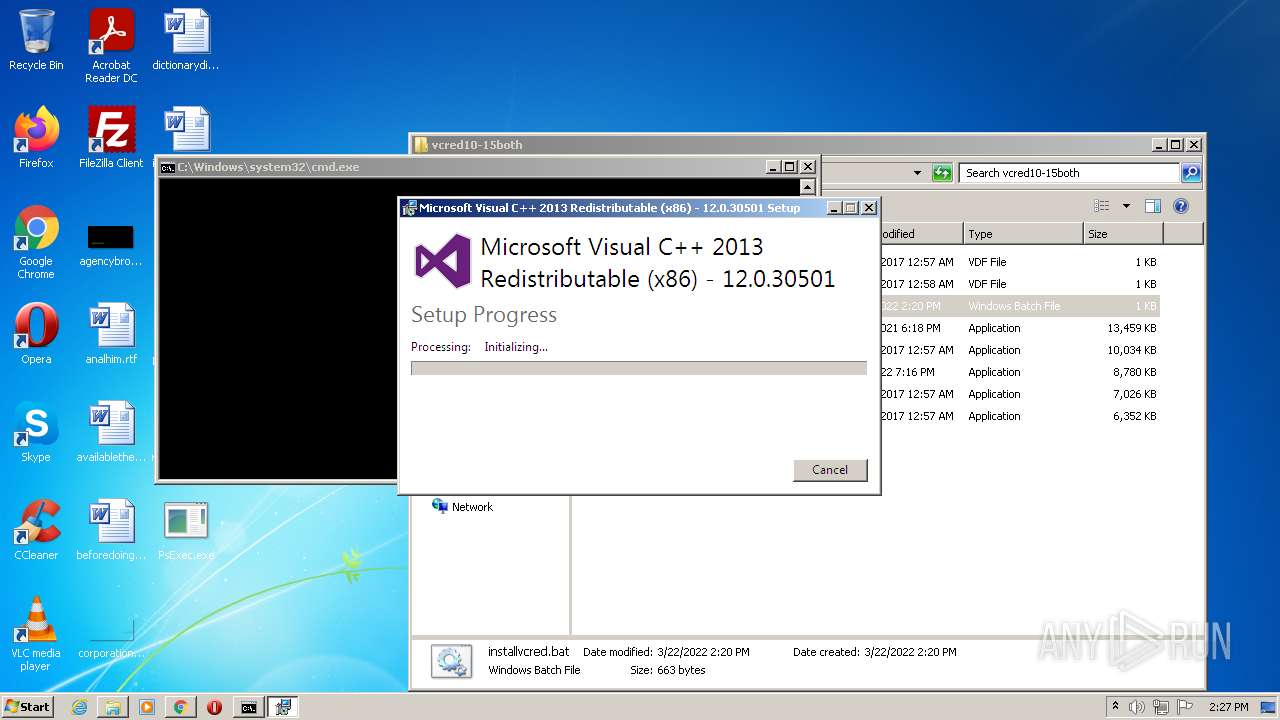Open the clock showing 2:27 PM
Screen dimensions: 1280x720
click(x=1228, y=707)
